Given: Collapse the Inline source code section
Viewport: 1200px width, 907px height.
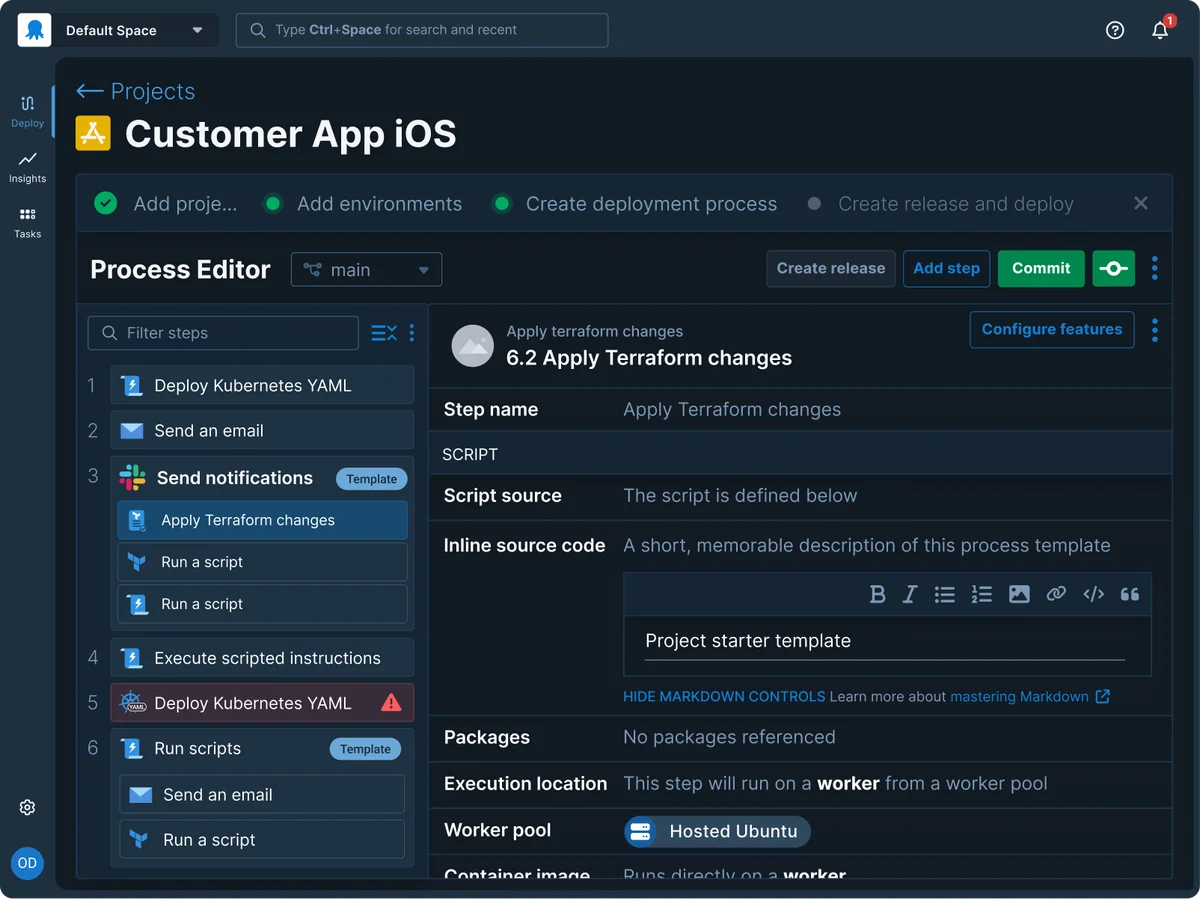Looking at the screenshot, I should pyautogui.click(x=524, y=546).
